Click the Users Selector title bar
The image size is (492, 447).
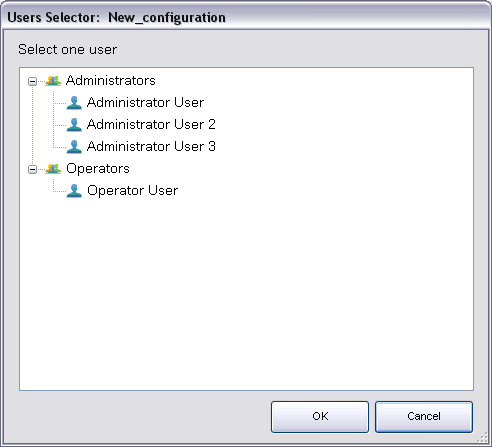[246, 17]
